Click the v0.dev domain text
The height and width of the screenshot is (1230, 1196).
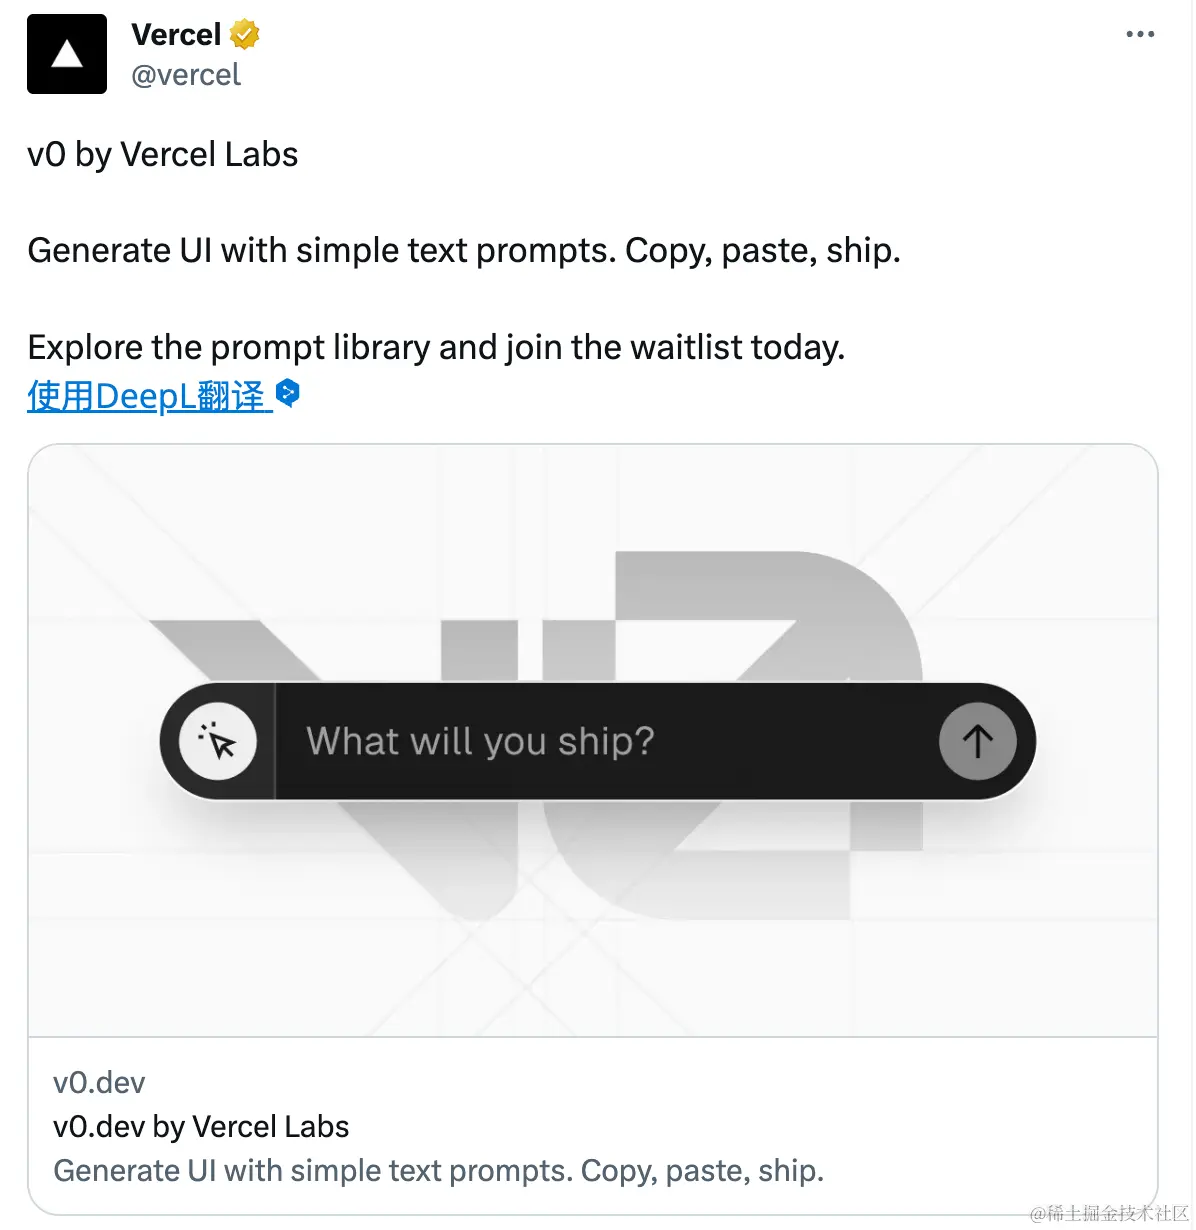coord(99,1082)
